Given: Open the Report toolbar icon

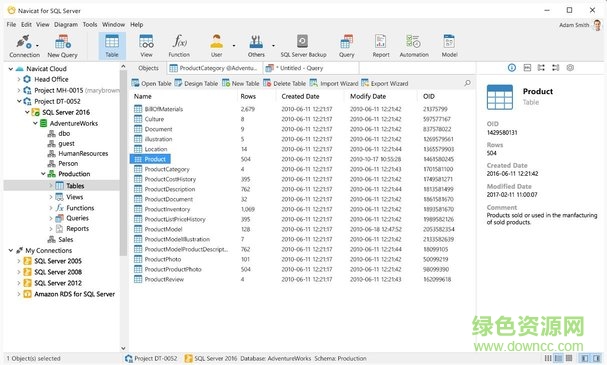Looking at the screenshot, I should tap(381, 46).
